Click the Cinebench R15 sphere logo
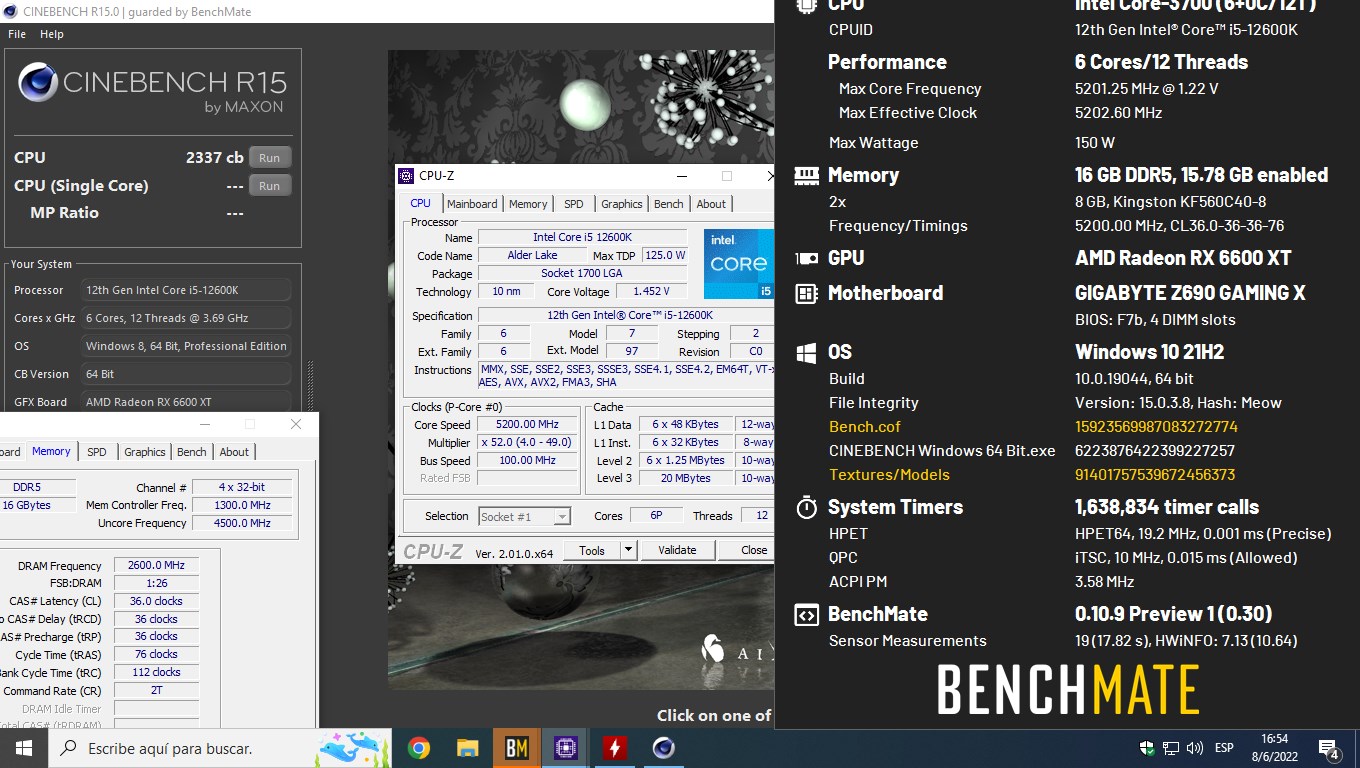 (37, 82)
